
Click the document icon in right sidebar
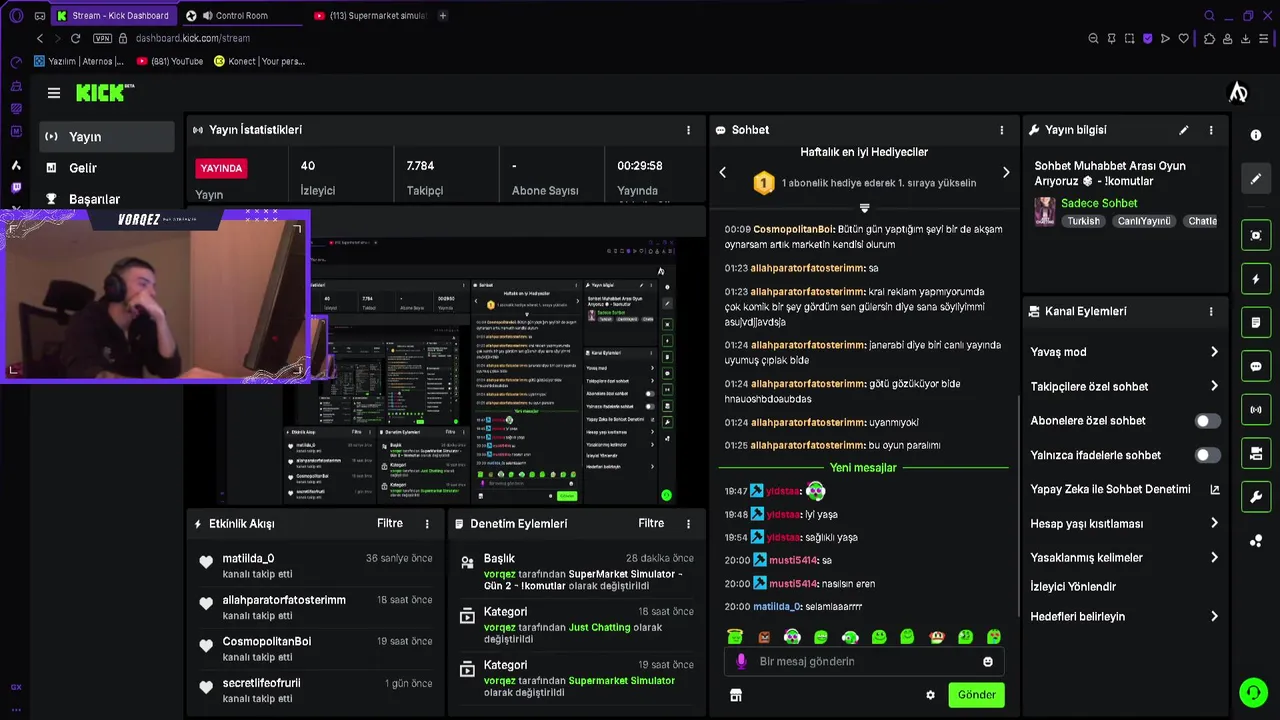point(1256,323)
